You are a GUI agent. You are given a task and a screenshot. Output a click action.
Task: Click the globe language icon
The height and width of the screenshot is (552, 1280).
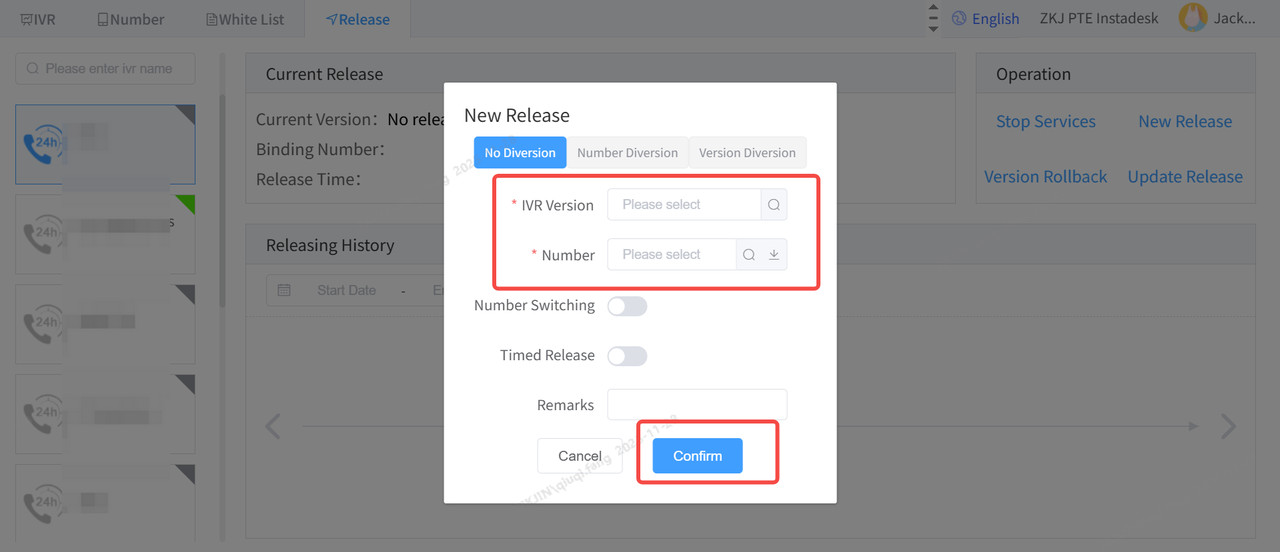pos(960,18)
